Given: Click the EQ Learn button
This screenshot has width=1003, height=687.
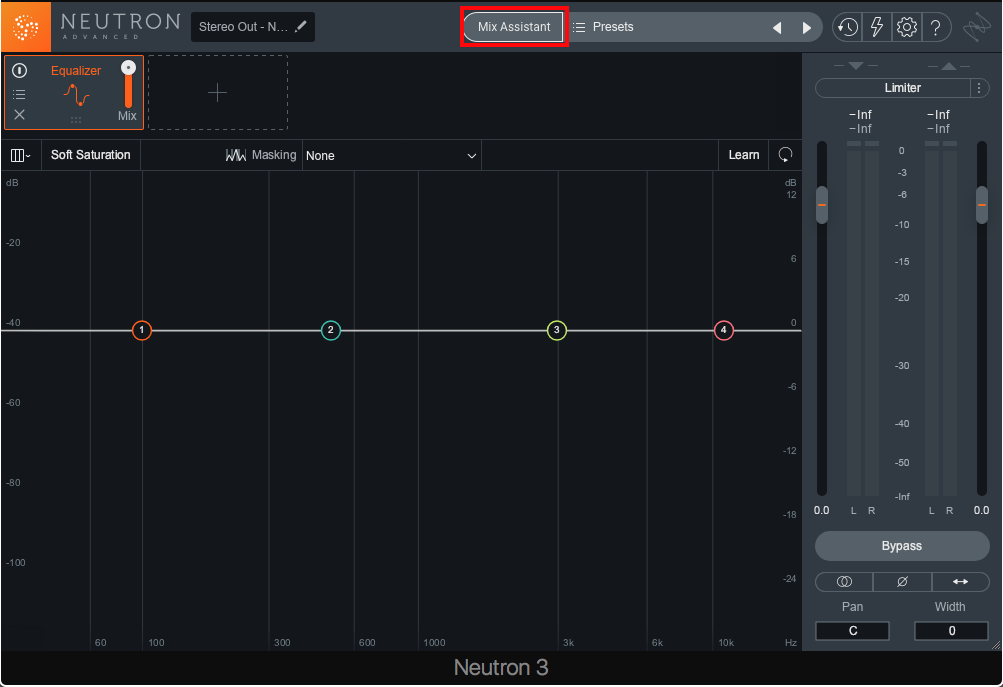Looking at the screenshot, I should (743, 155).
